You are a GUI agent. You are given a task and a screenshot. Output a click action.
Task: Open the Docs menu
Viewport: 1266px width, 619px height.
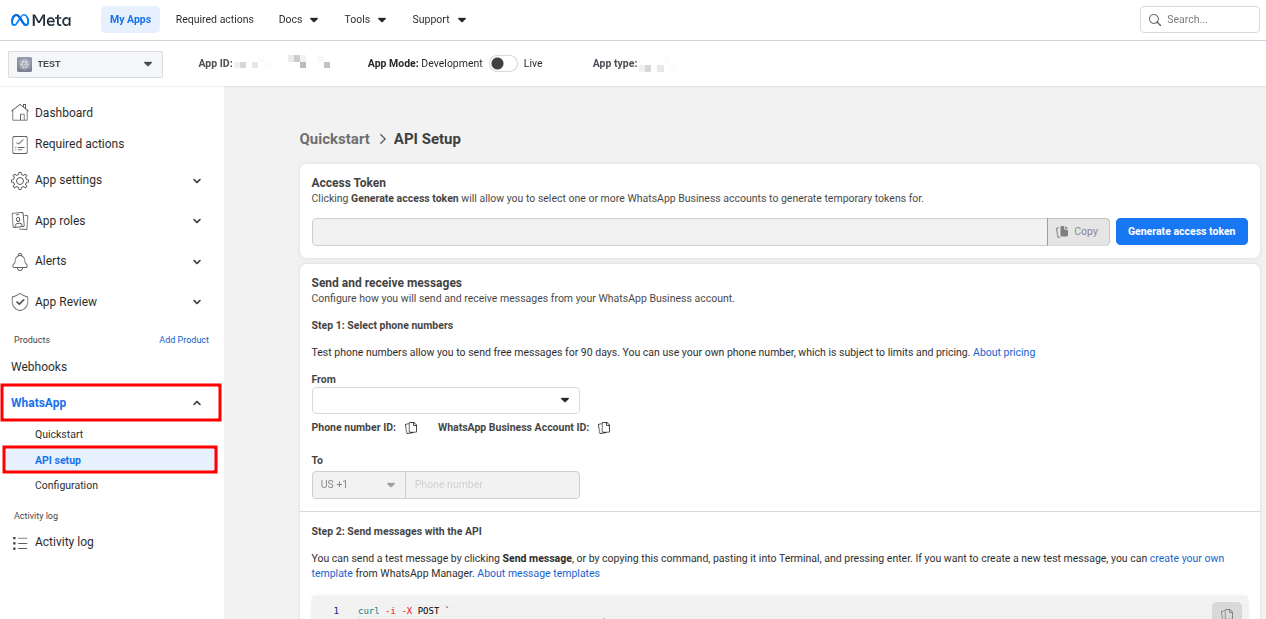[298, 19]
